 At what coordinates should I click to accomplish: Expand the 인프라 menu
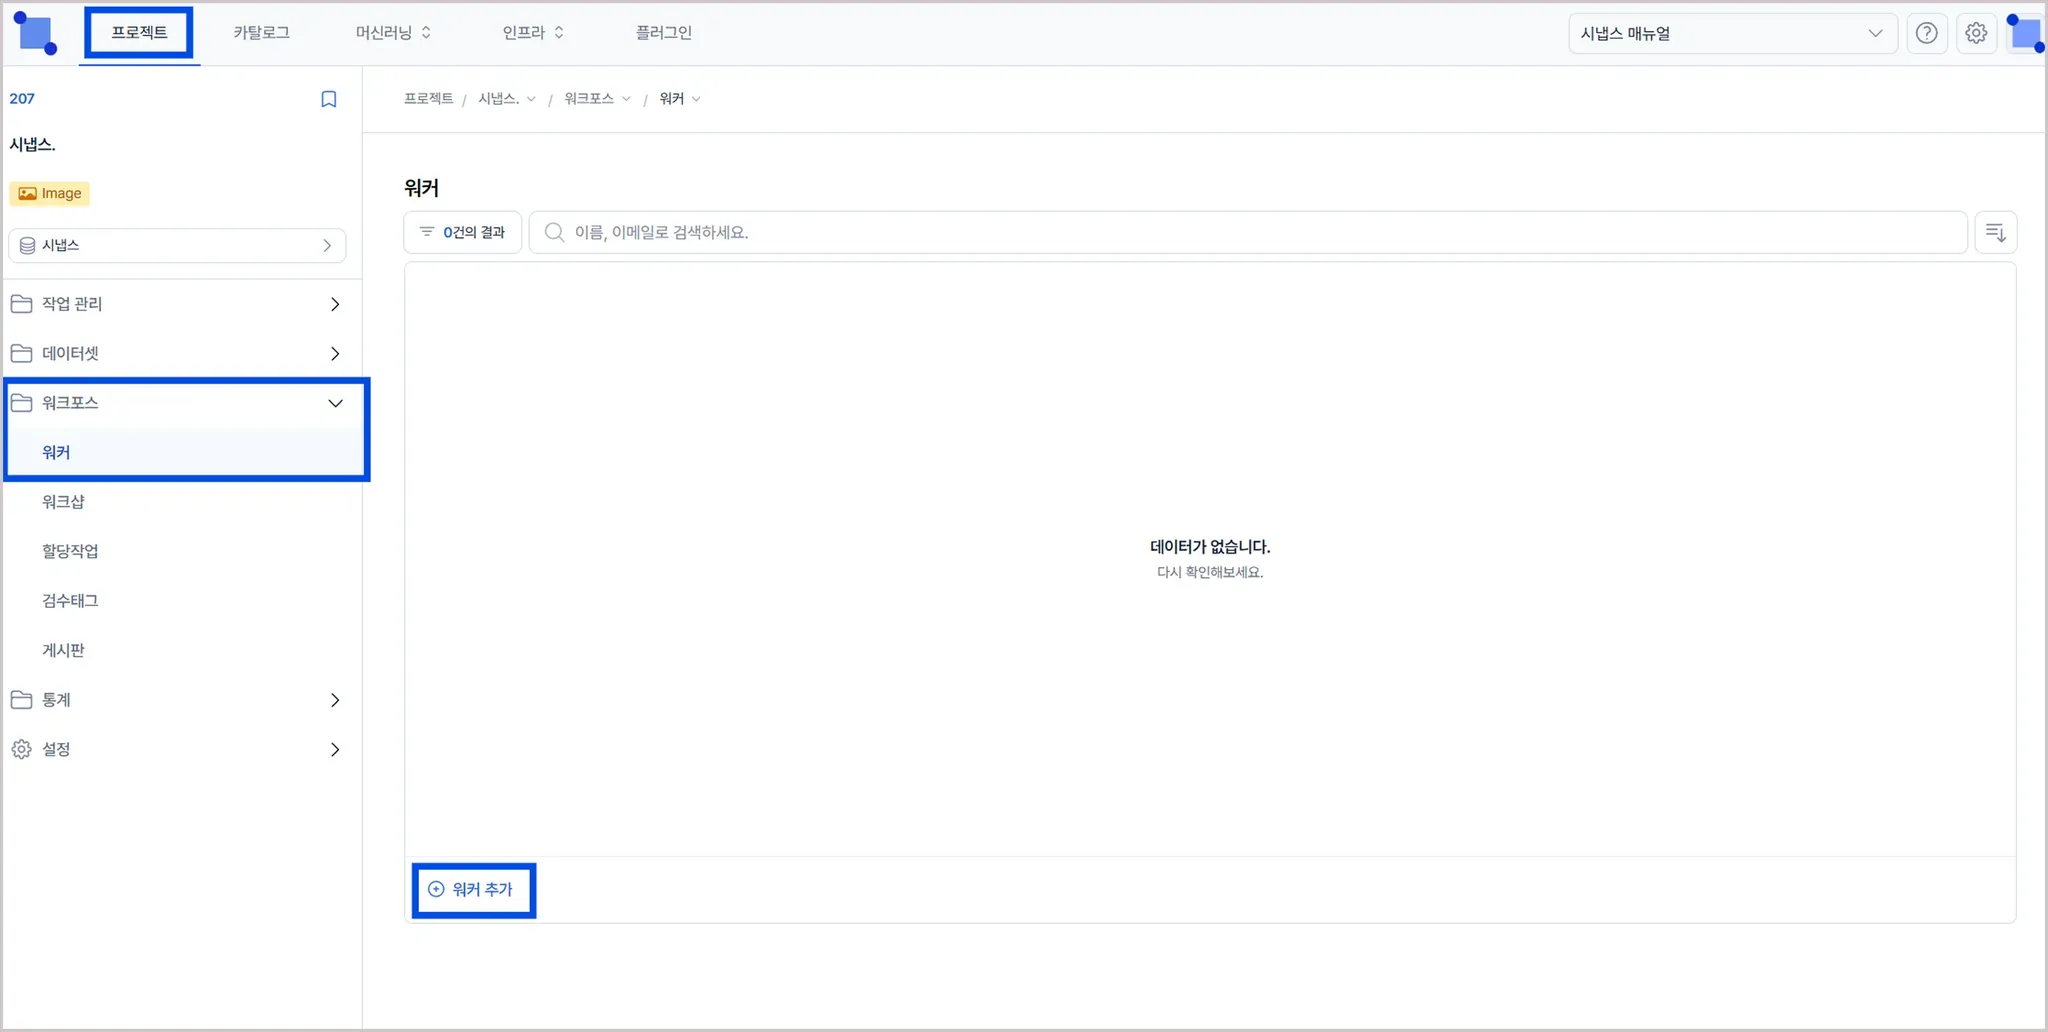(x=533, y=33)
